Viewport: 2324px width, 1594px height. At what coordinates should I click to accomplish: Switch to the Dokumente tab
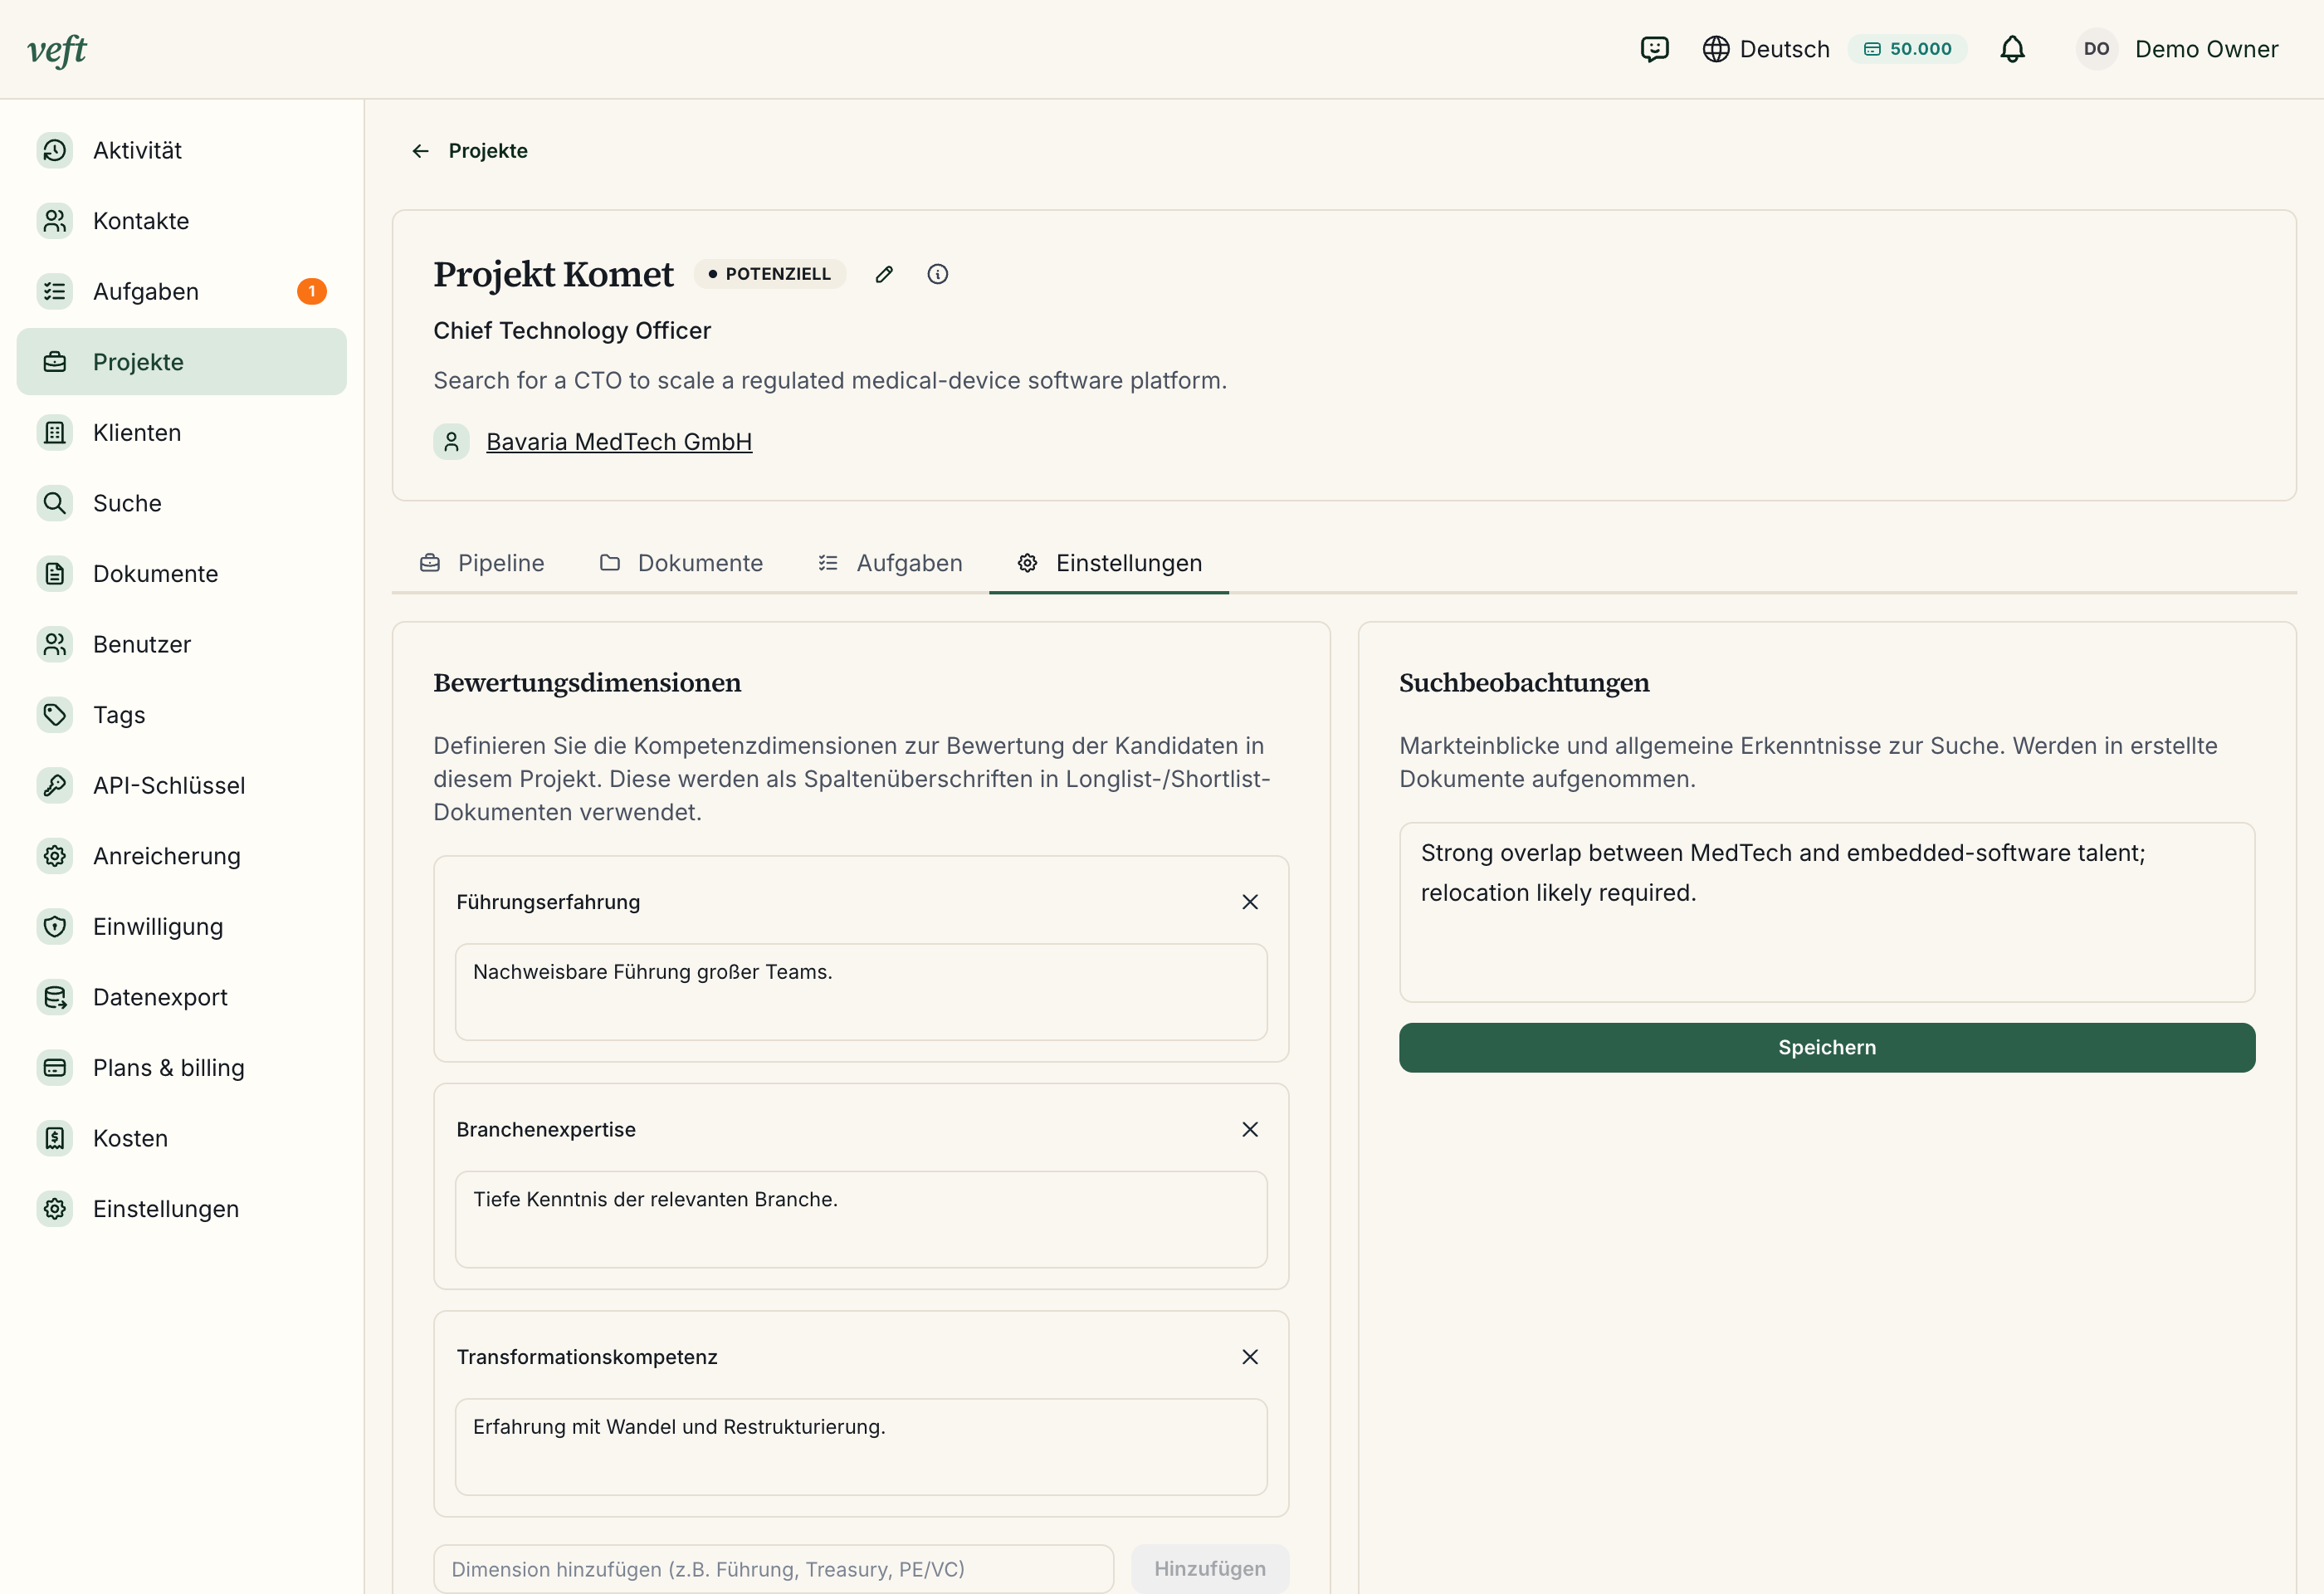point(681,563)
